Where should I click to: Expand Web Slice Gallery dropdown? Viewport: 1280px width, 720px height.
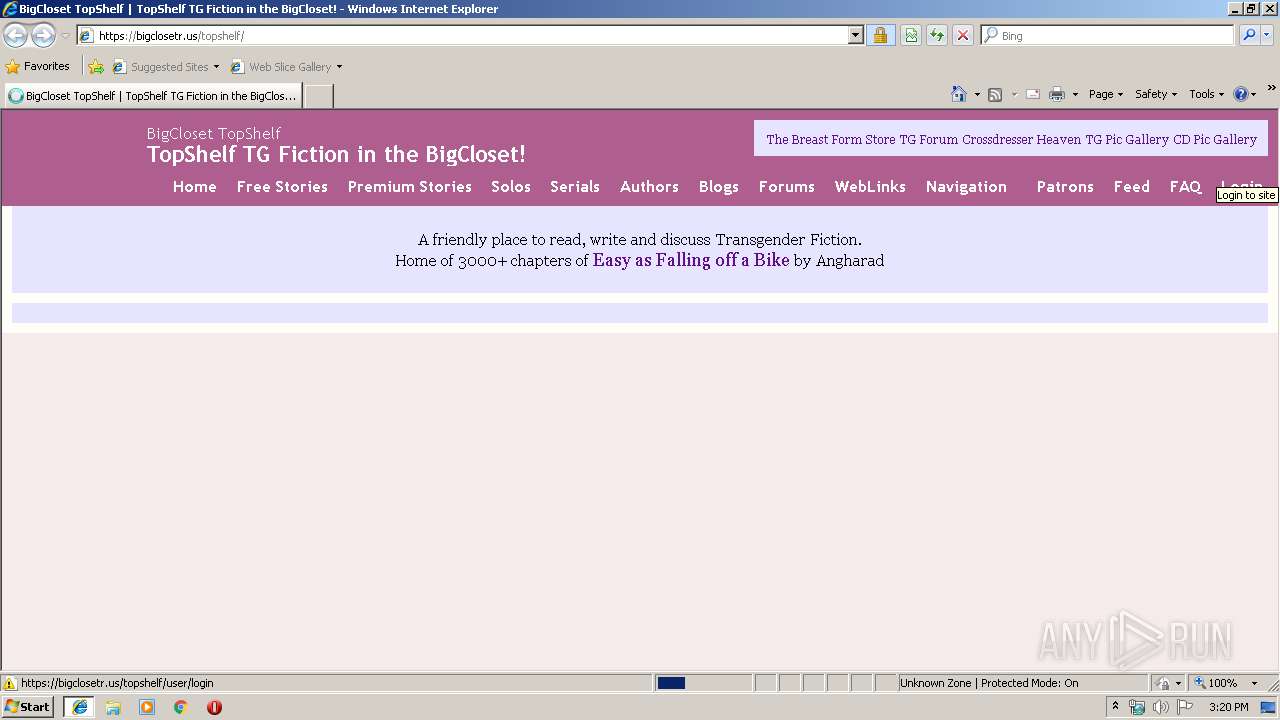pyautogui.click(x=339, y=67)
